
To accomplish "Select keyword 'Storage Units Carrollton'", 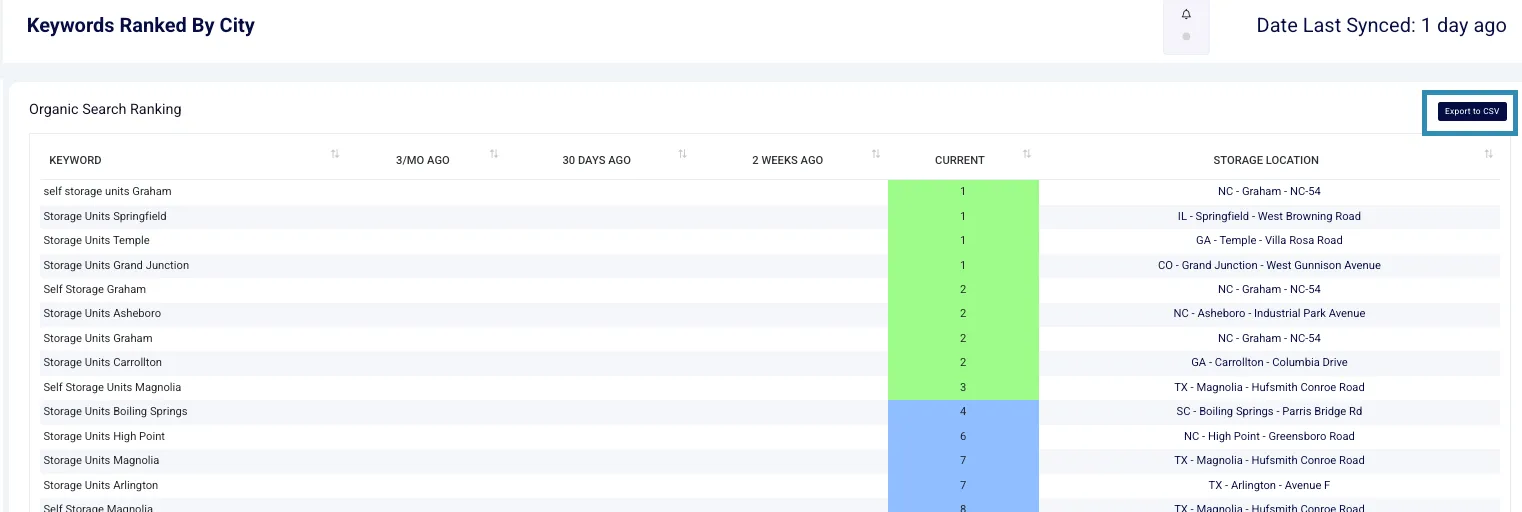I will point(102,362).
